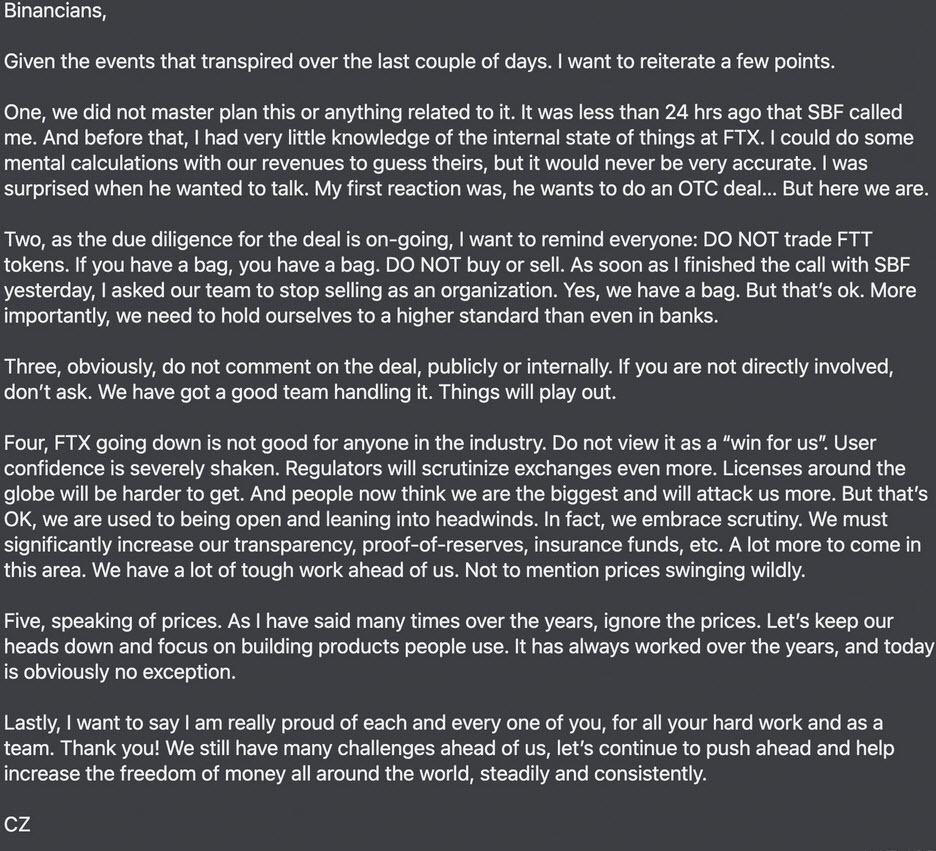The height and width of the screenshot is (851, 936).
Task: Click "is obviously no exception." line
Action: pyautogui.click(x=120, y=672)
